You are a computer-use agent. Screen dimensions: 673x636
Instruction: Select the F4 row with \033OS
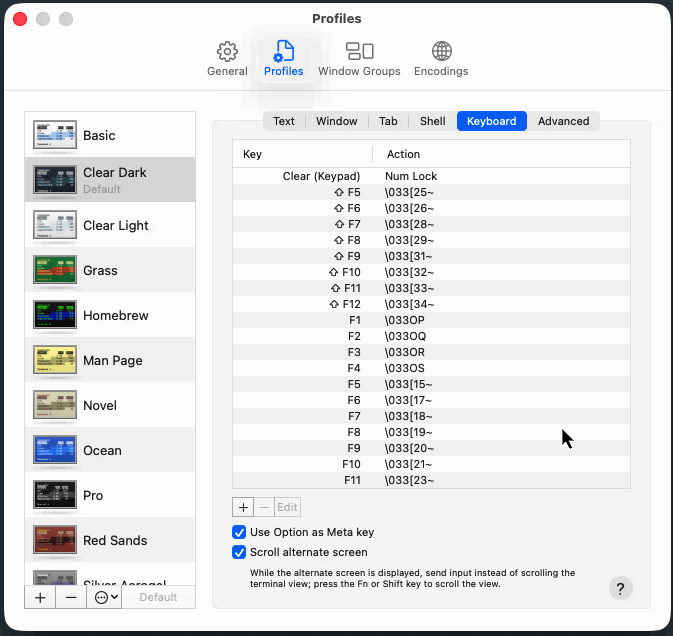(x=431, y=368)
